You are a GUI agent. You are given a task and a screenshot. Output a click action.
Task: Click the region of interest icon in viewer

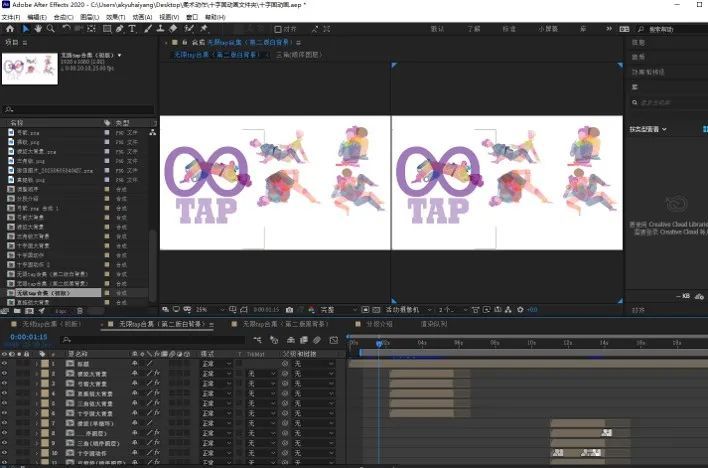click(365, 310)
